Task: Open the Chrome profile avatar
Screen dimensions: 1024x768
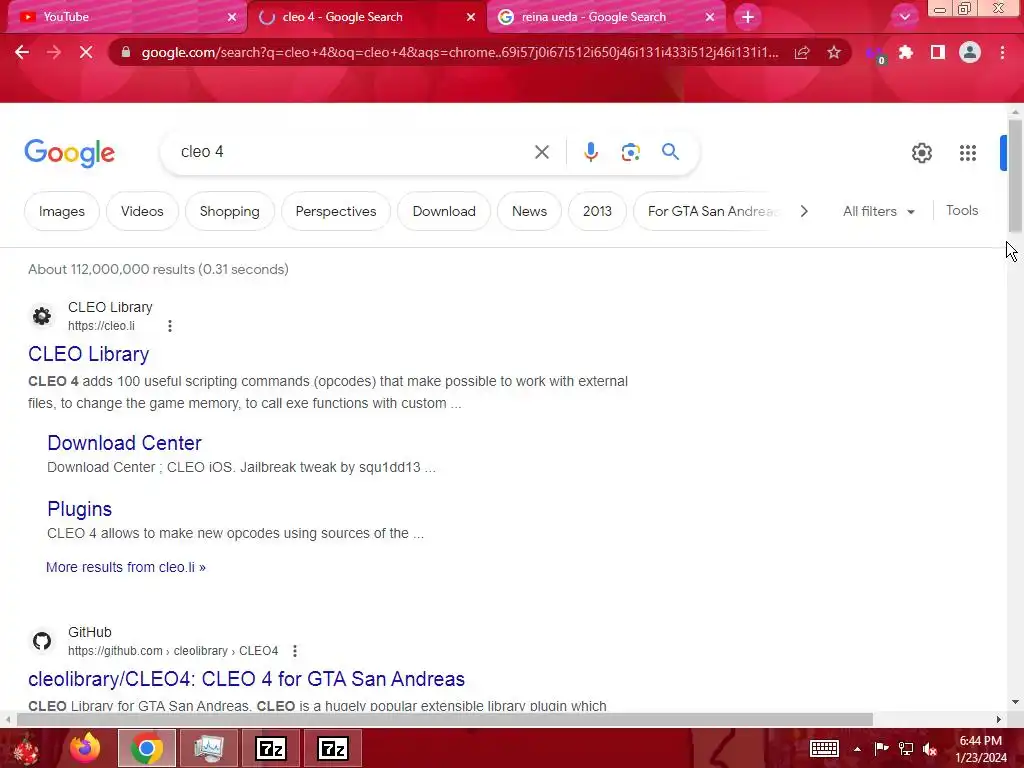Action: (x=970, y=52)
